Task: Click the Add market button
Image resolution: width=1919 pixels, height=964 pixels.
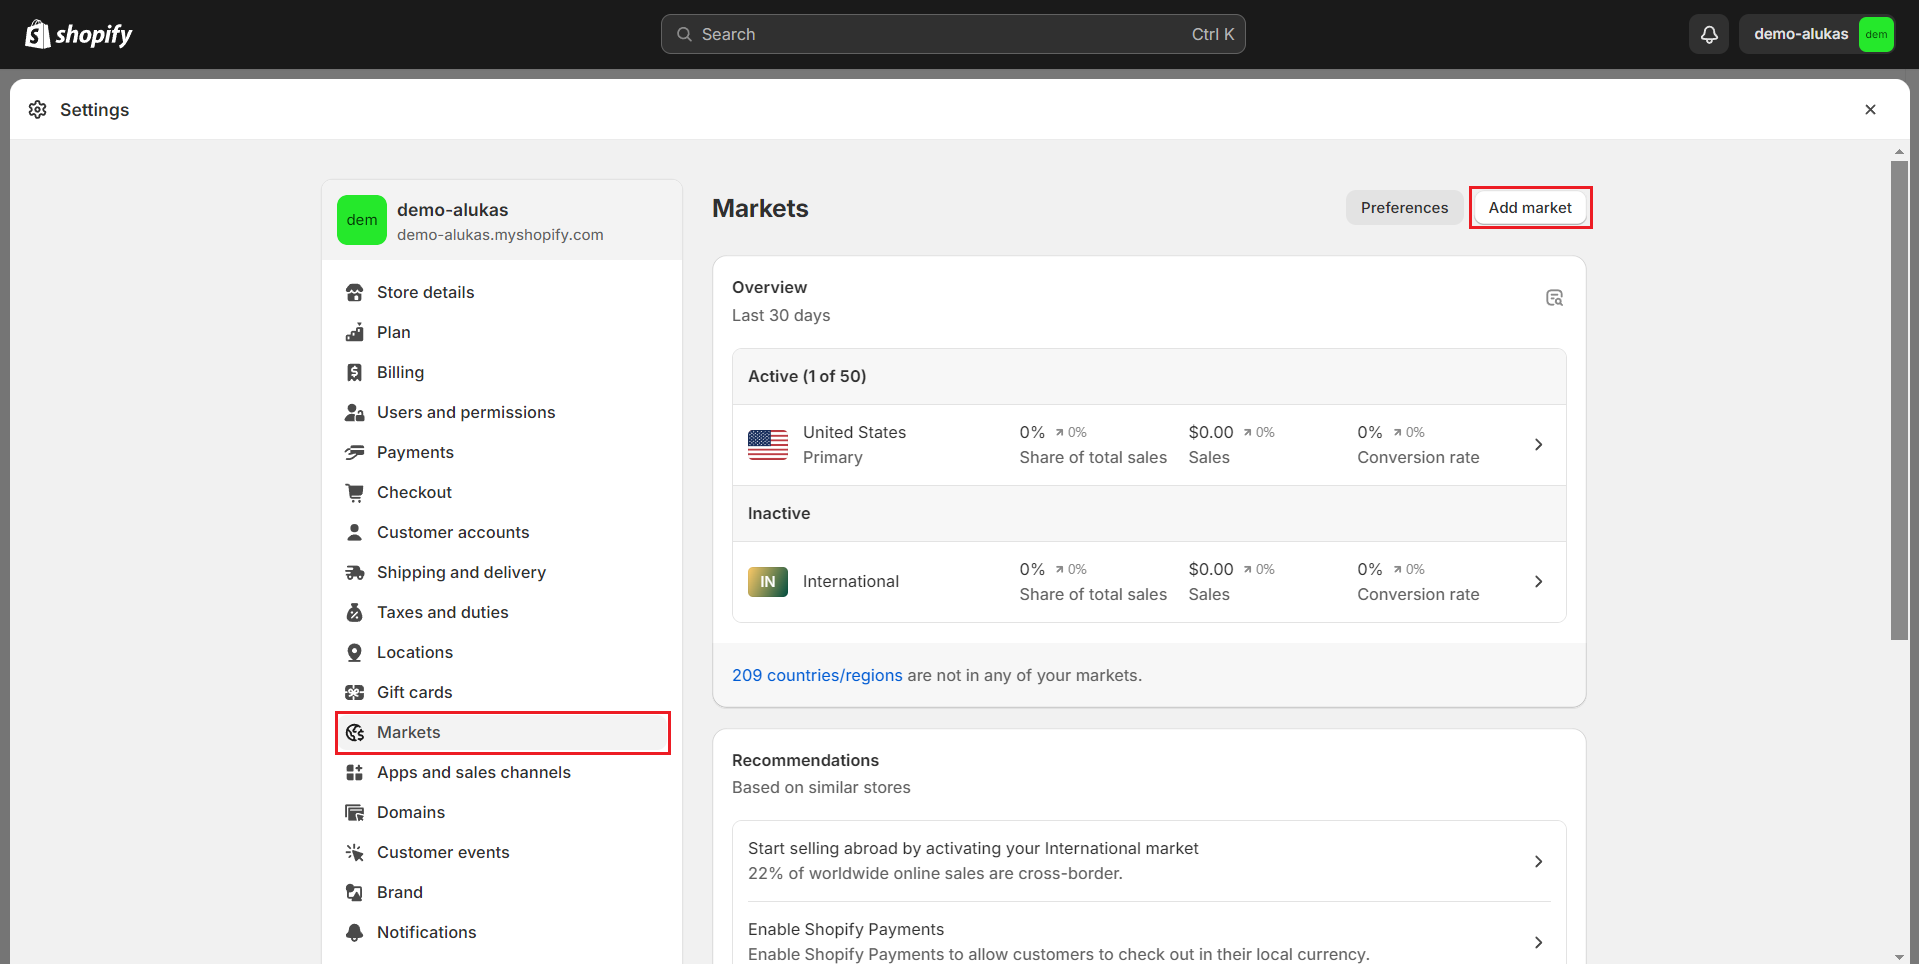Action: click(1529, 208)
